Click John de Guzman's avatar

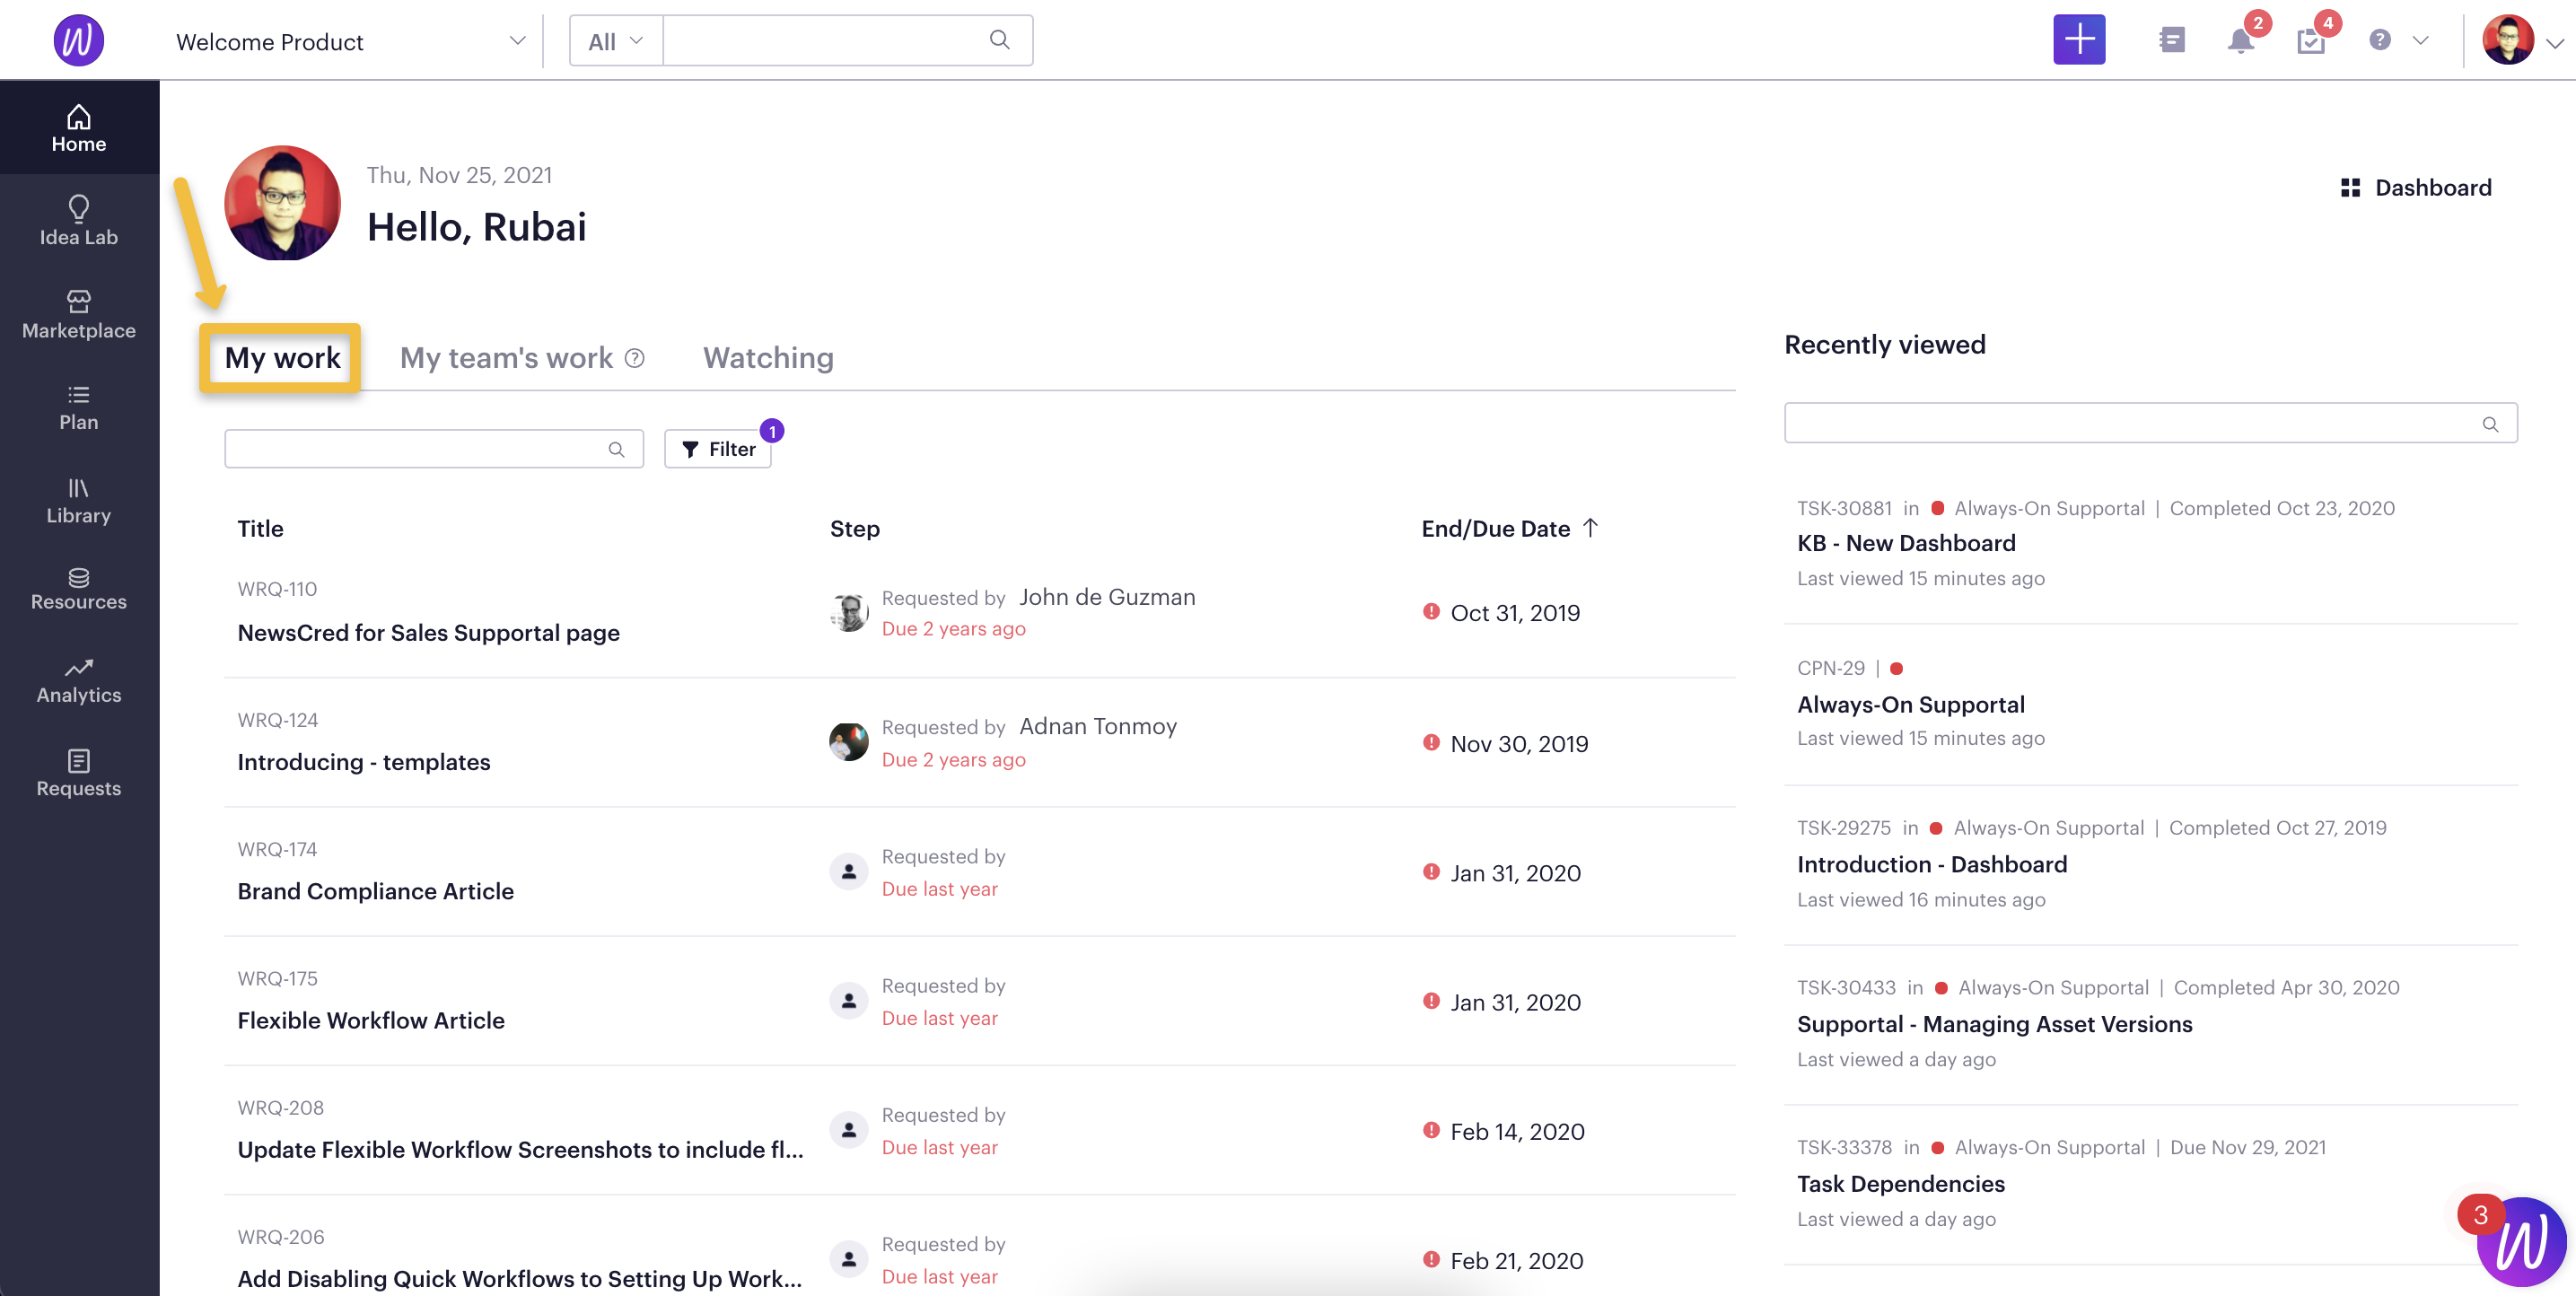pos(848,612)
